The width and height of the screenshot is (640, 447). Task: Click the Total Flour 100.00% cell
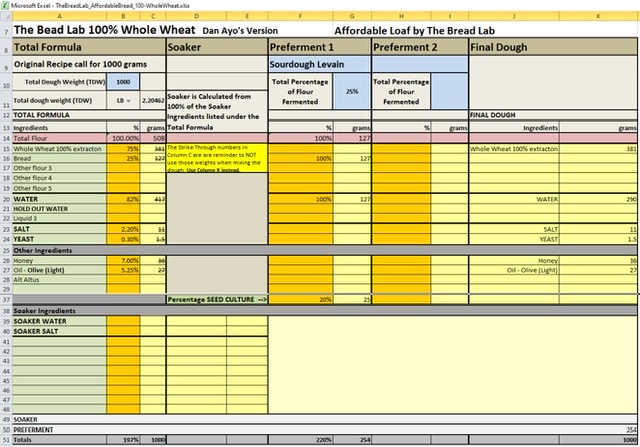[123, 138]
